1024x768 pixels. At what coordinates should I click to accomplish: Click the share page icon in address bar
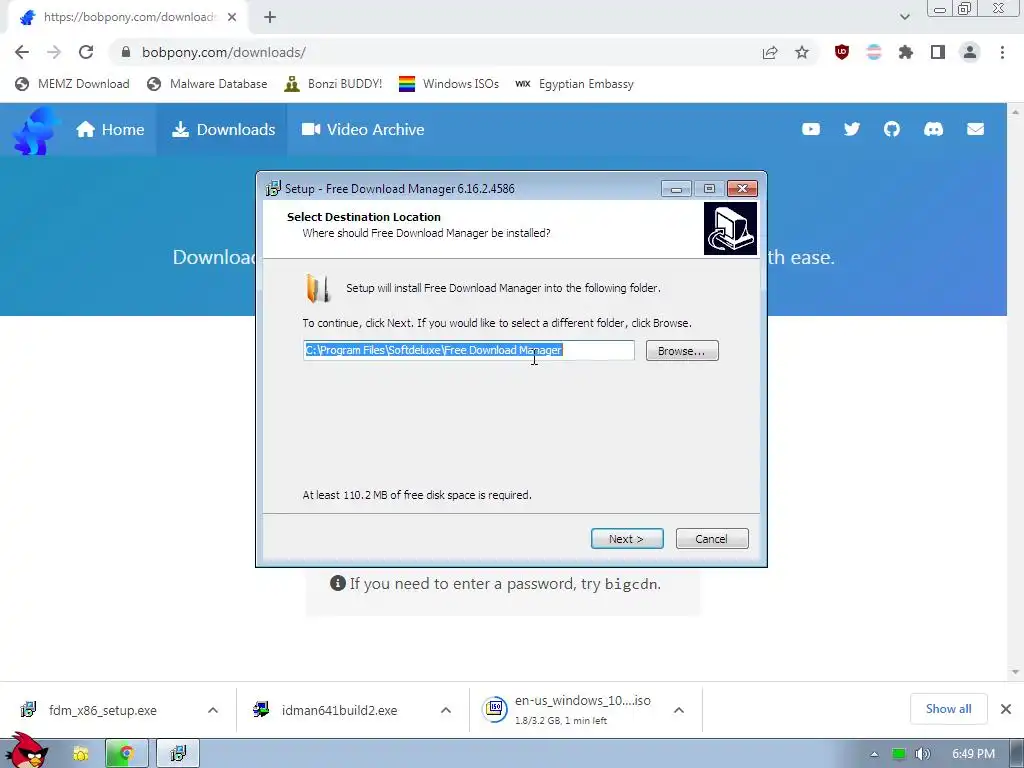pos(770,52)
